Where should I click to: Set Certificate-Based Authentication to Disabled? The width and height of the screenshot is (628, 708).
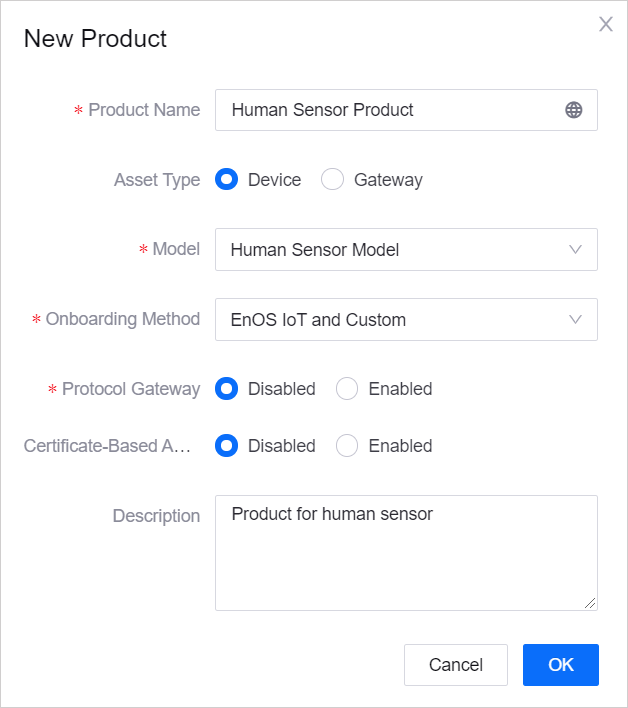coord(227,446)
